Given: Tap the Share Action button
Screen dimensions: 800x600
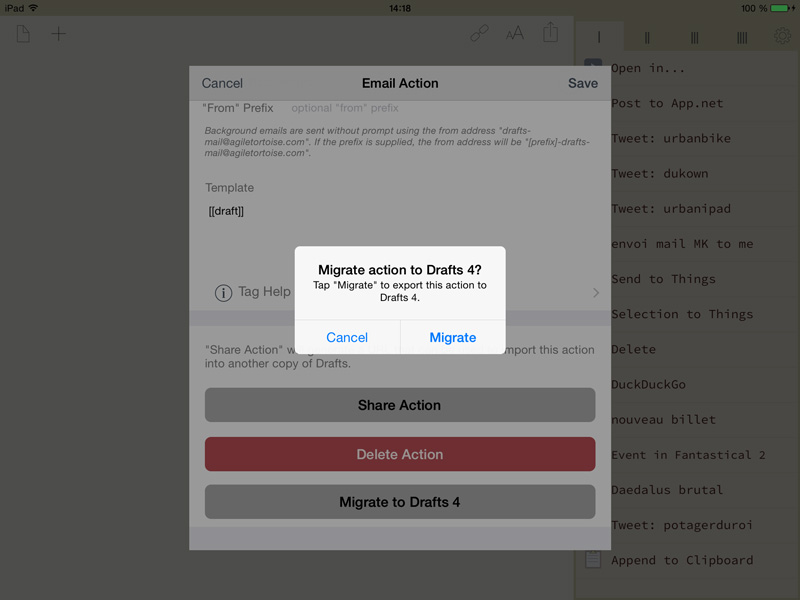Looking at the screenshot, I should point(400,405).
